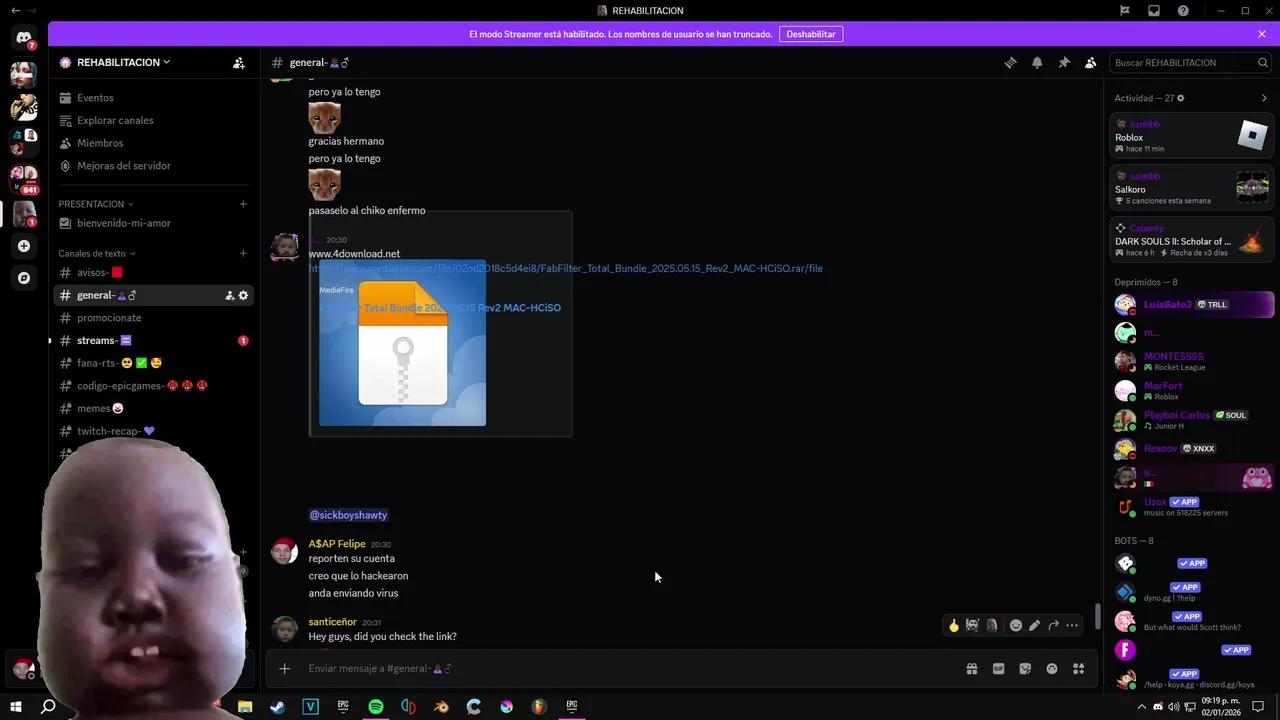Open the apps launcher icon
This screenshot has height=720, width=1280.
[1078, 669]
